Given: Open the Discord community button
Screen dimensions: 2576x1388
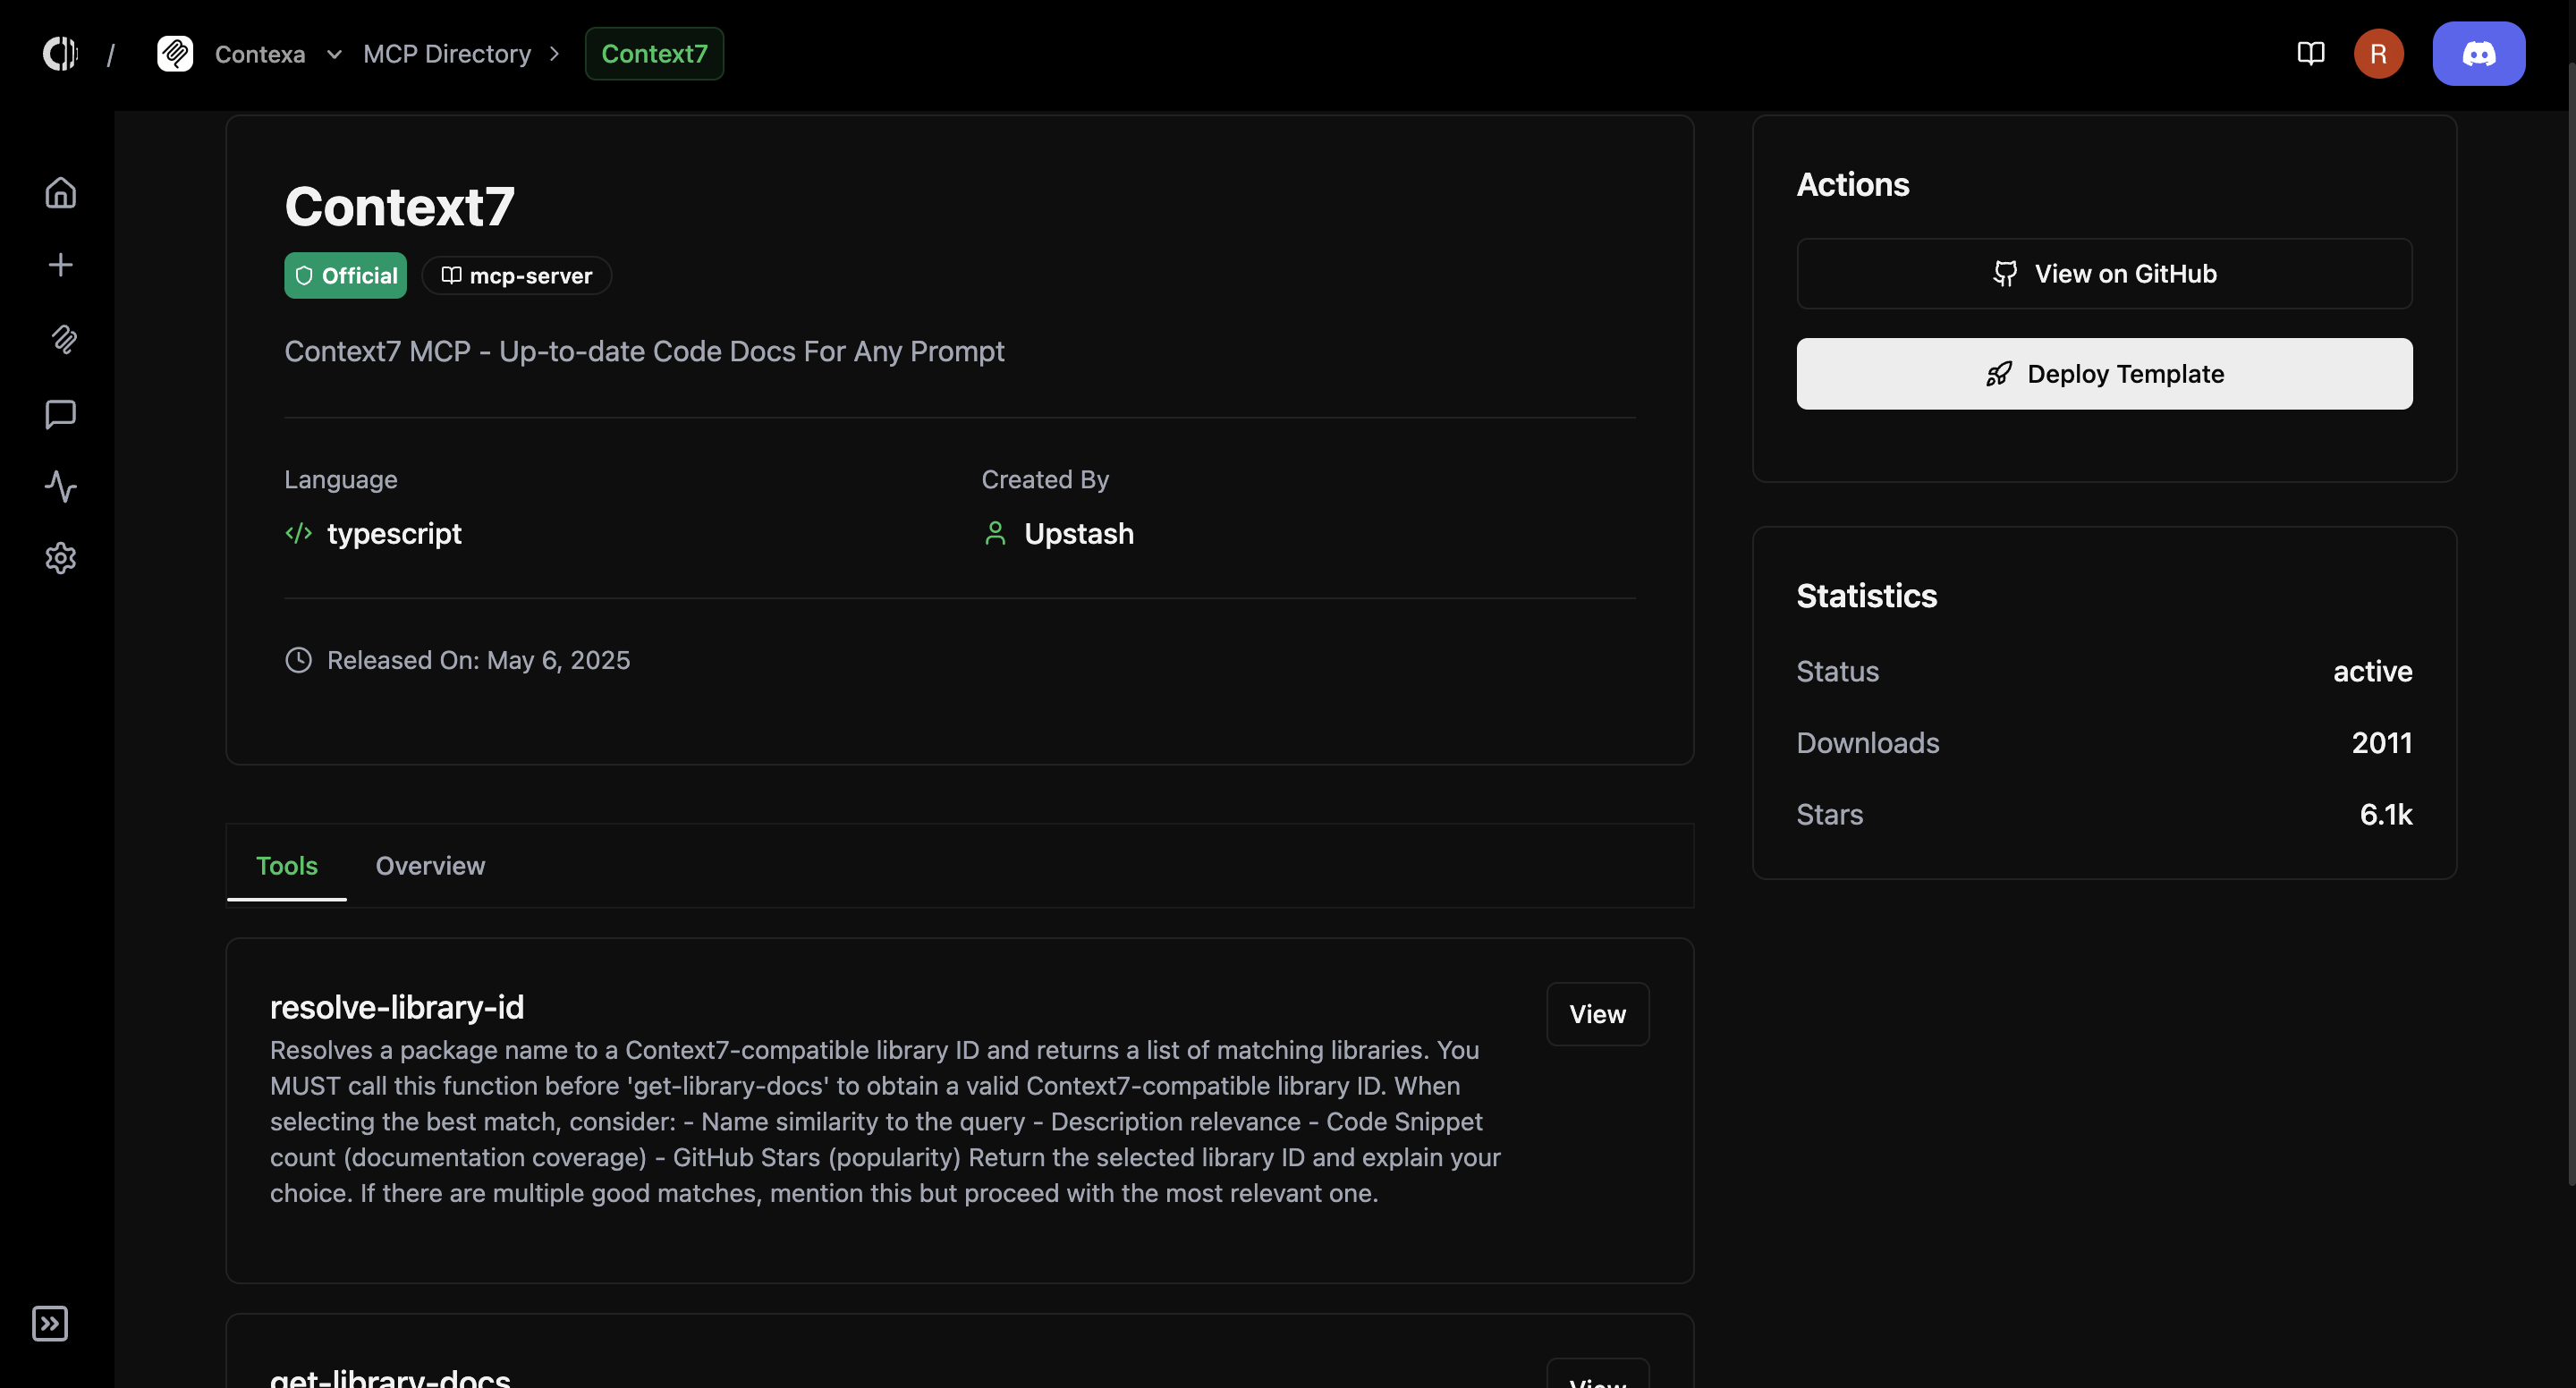Looking at the screenshot, I should click(x=2479, y=53).
